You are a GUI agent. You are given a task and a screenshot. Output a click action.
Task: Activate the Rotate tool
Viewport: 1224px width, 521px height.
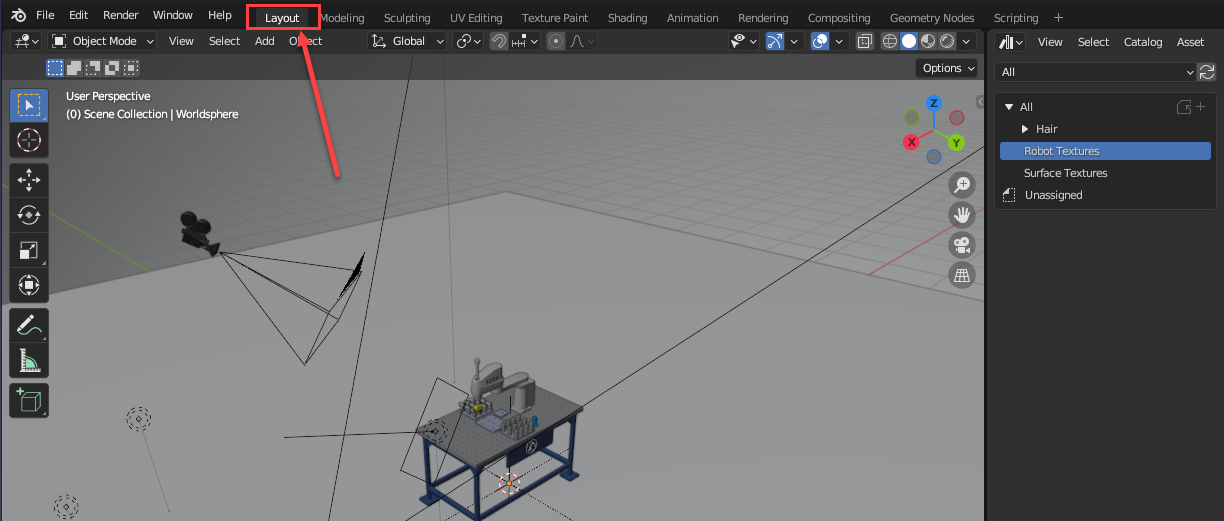(x=29, y=215)
